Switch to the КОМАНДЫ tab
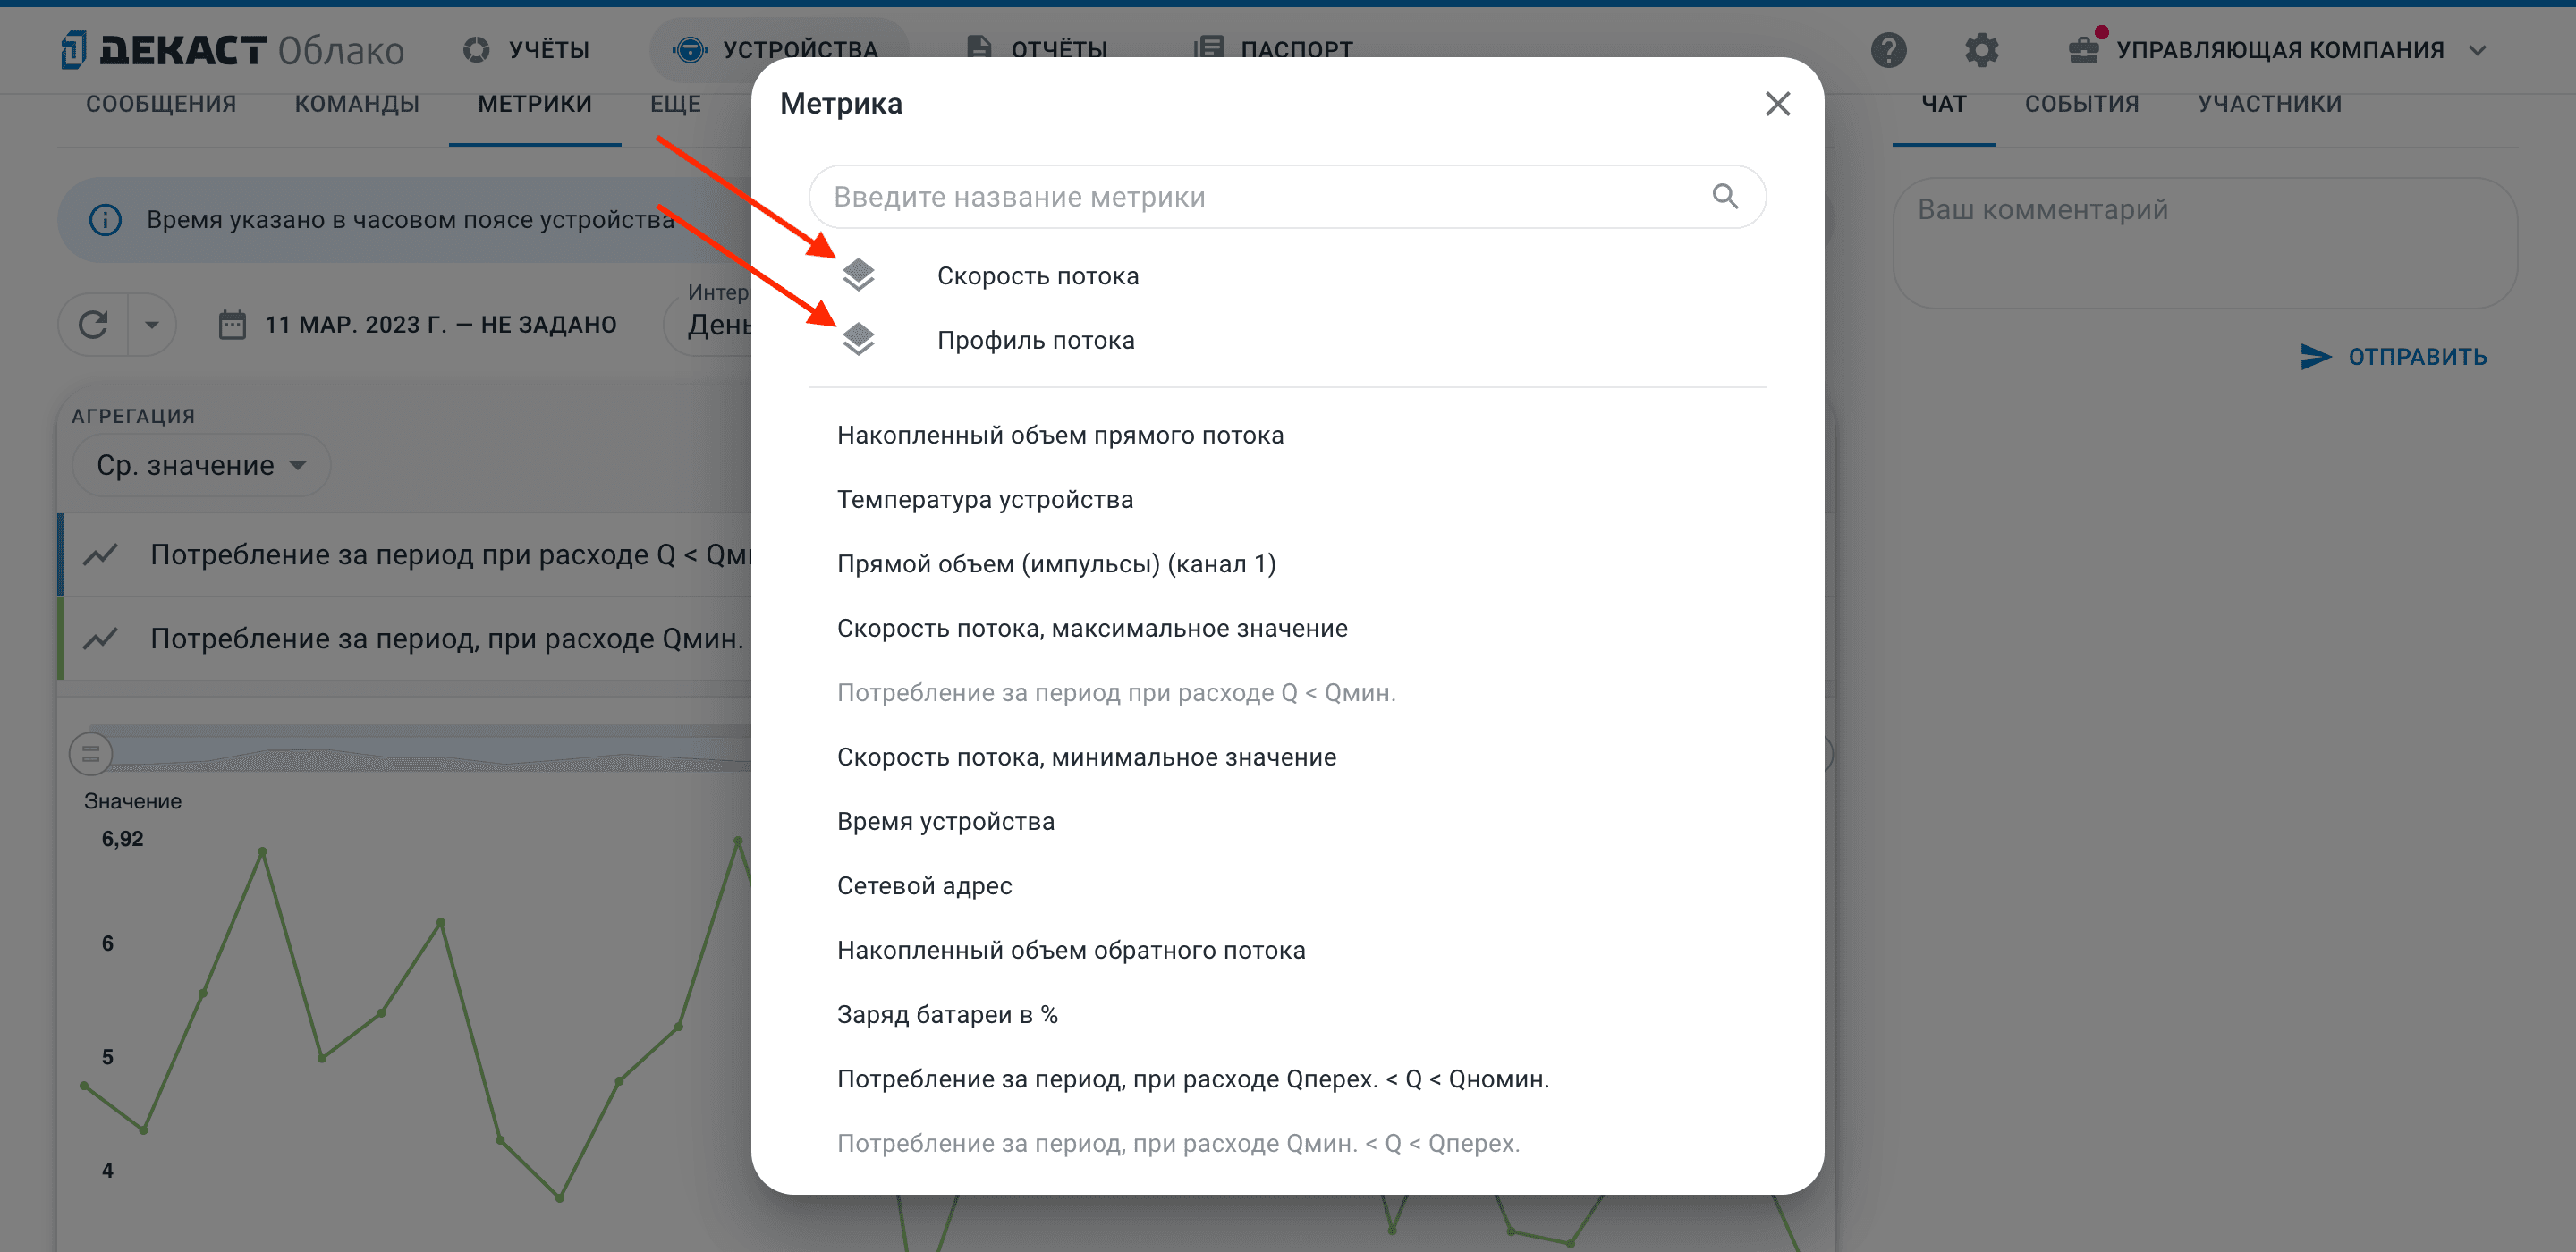This screenshot has width=2576, height=1252. (x=357, y=104)
